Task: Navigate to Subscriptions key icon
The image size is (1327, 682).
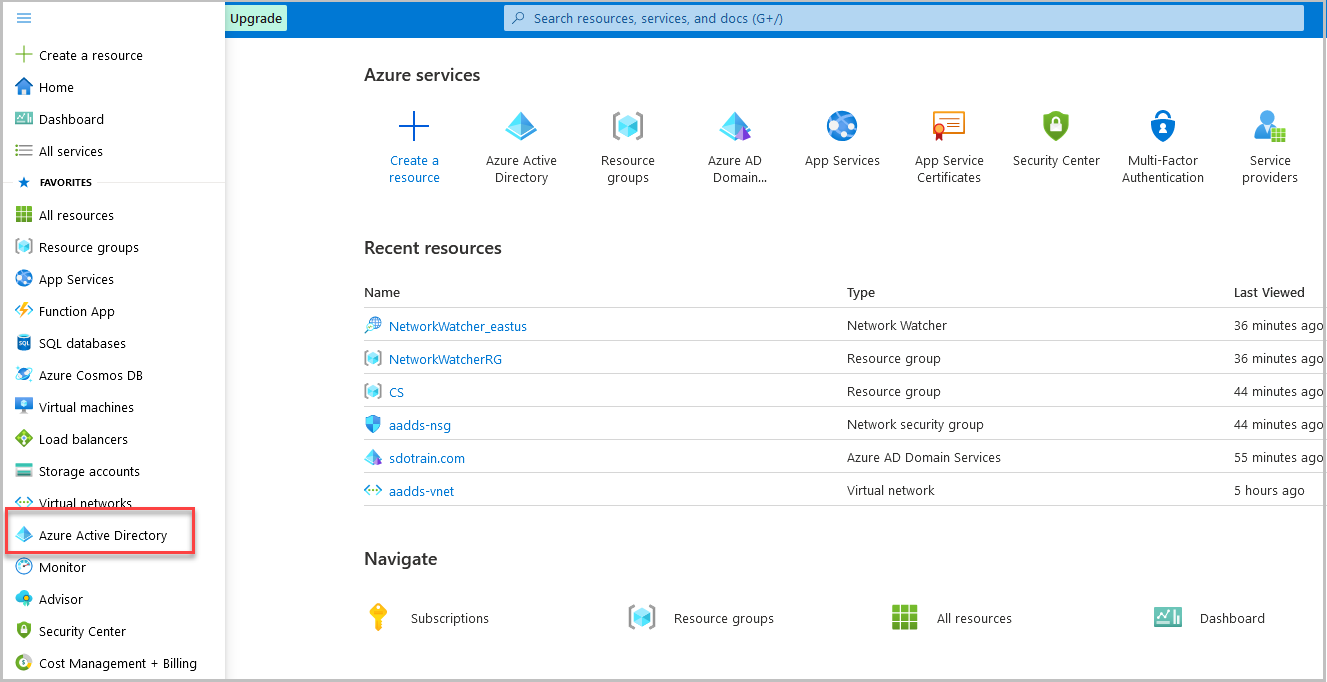Action: click(378, 618)
